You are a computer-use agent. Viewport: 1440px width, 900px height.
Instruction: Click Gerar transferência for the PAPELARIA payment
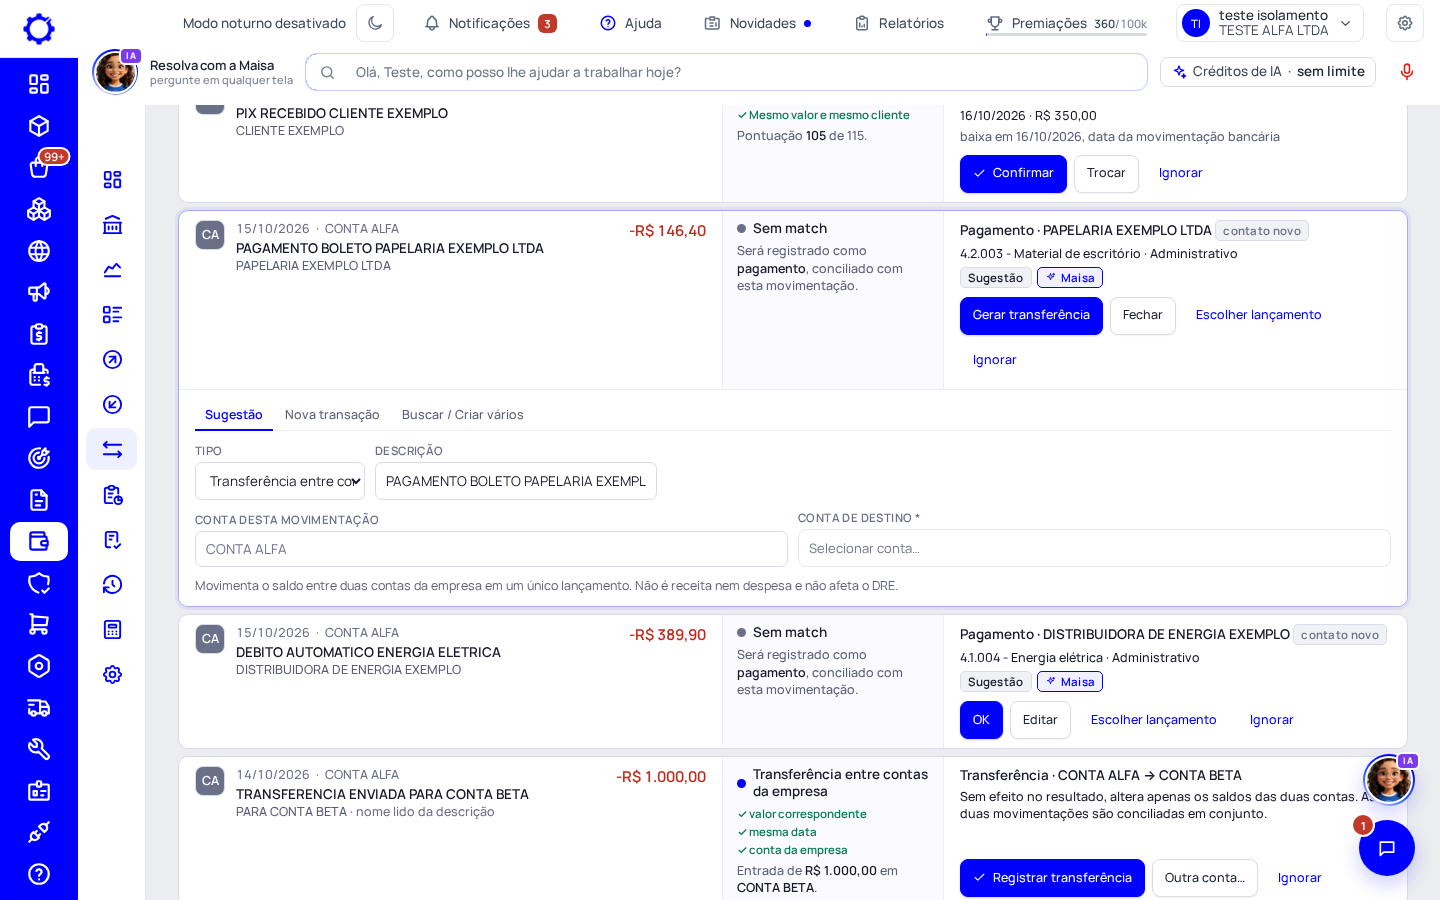(x=1031, y=315)
